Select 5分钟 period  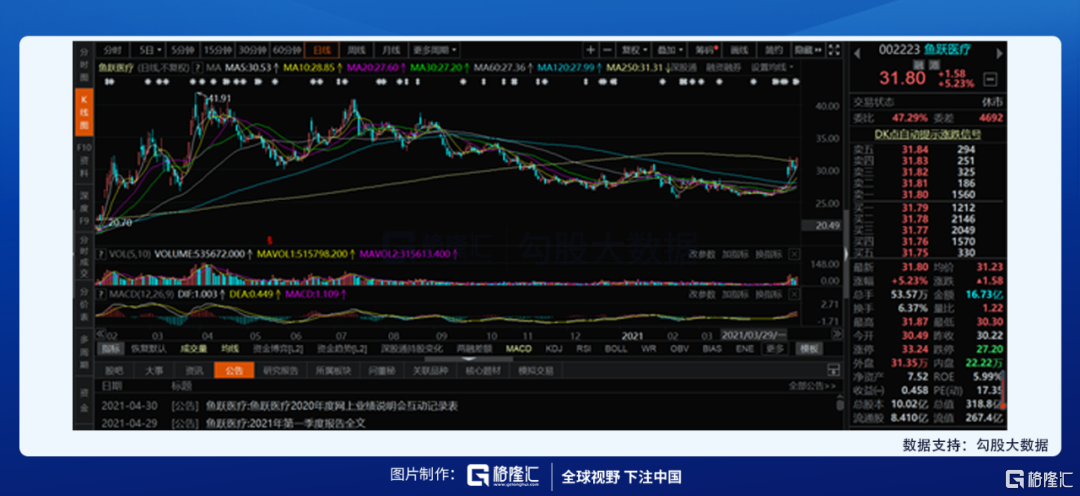(x=183, y=50)
